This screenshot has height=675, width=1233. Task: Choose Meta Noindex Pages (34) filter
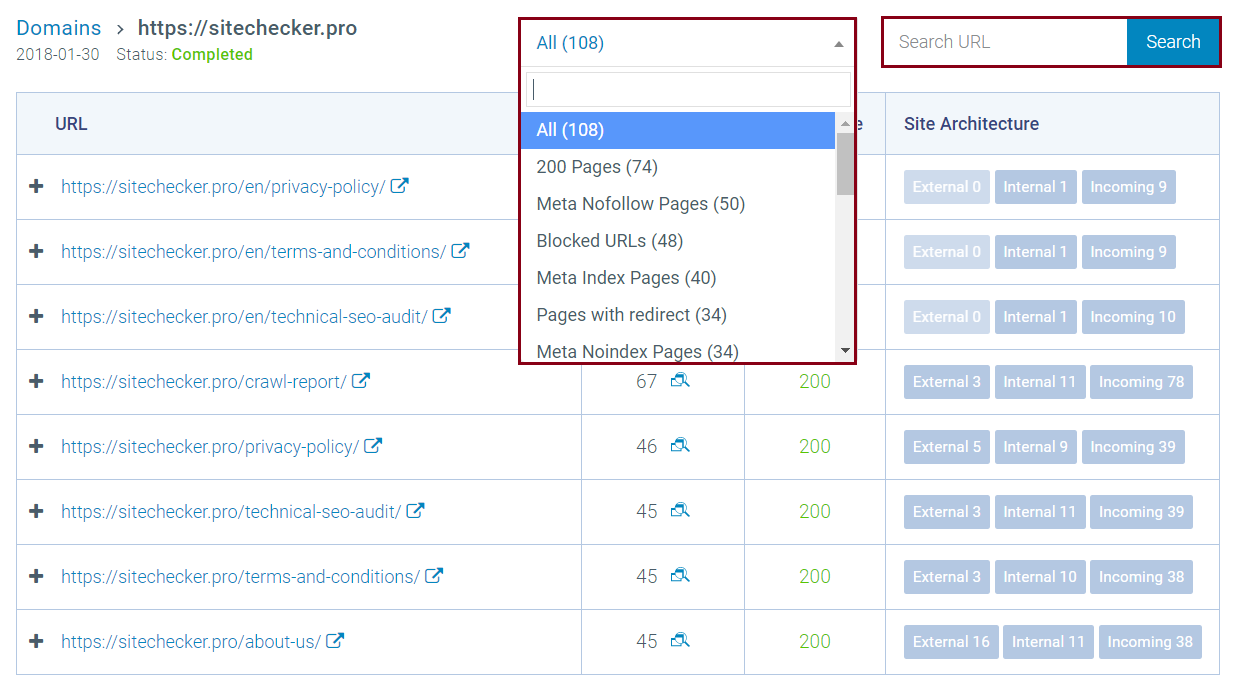tap(678, 350)
